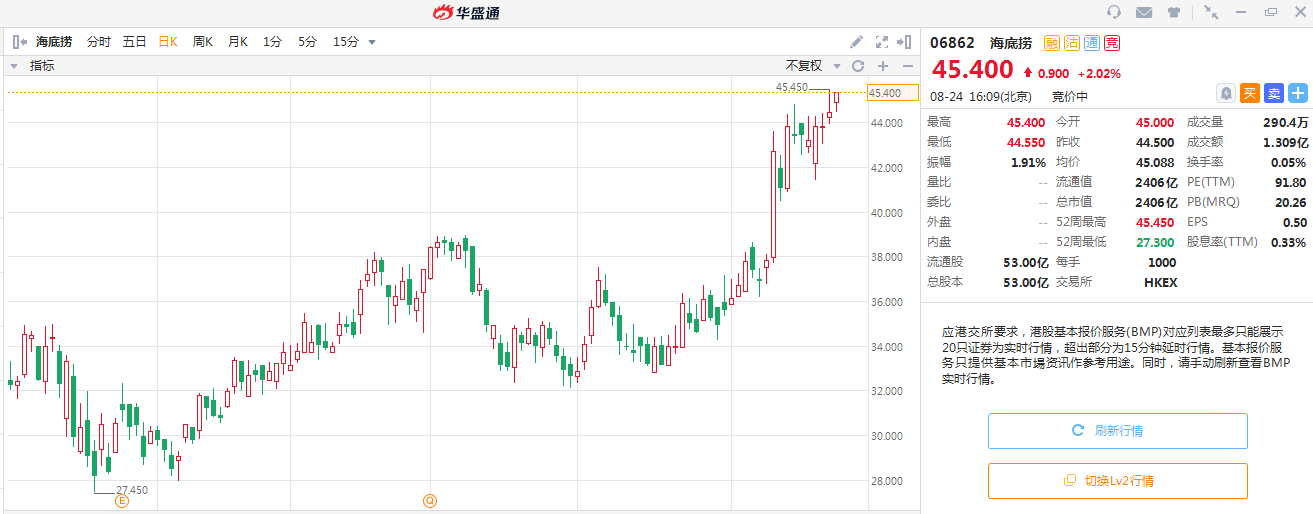Click the E event marker below chart
This screenshot has width=1313, height=514.
pyautogui.click(x=122, y=501)
